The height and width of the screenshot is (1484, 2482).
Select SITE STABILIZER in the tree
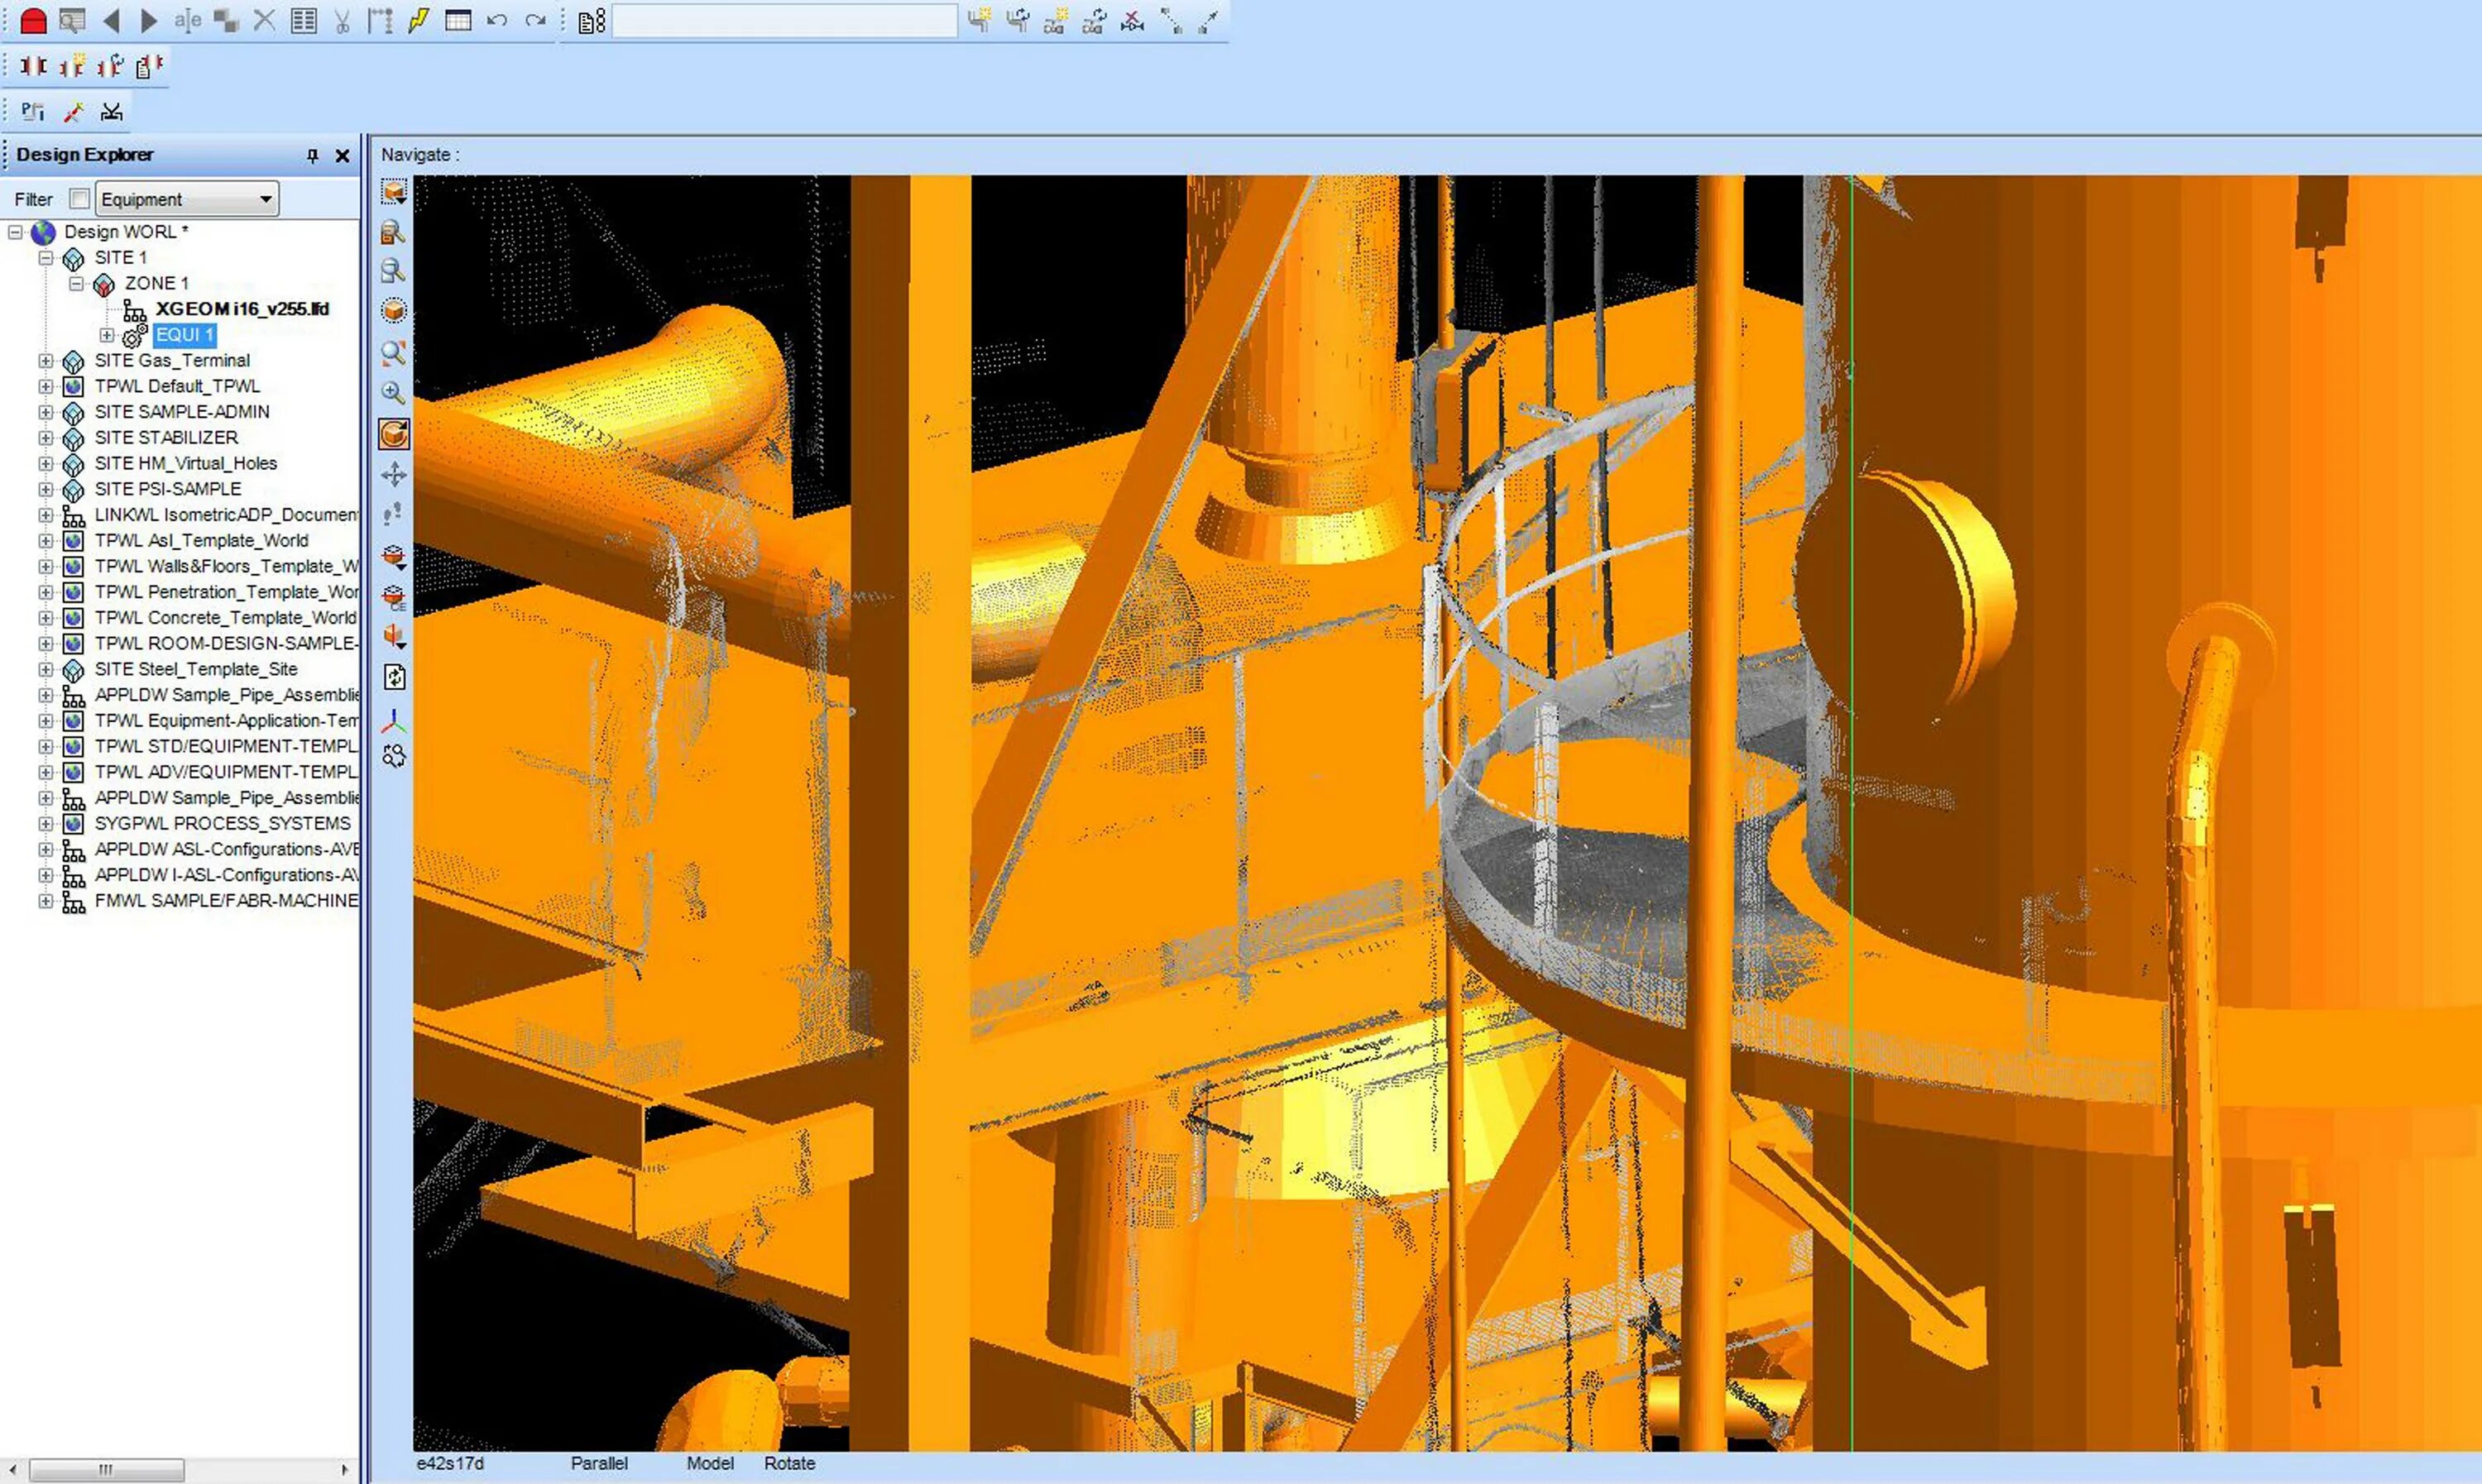[166, 437]
